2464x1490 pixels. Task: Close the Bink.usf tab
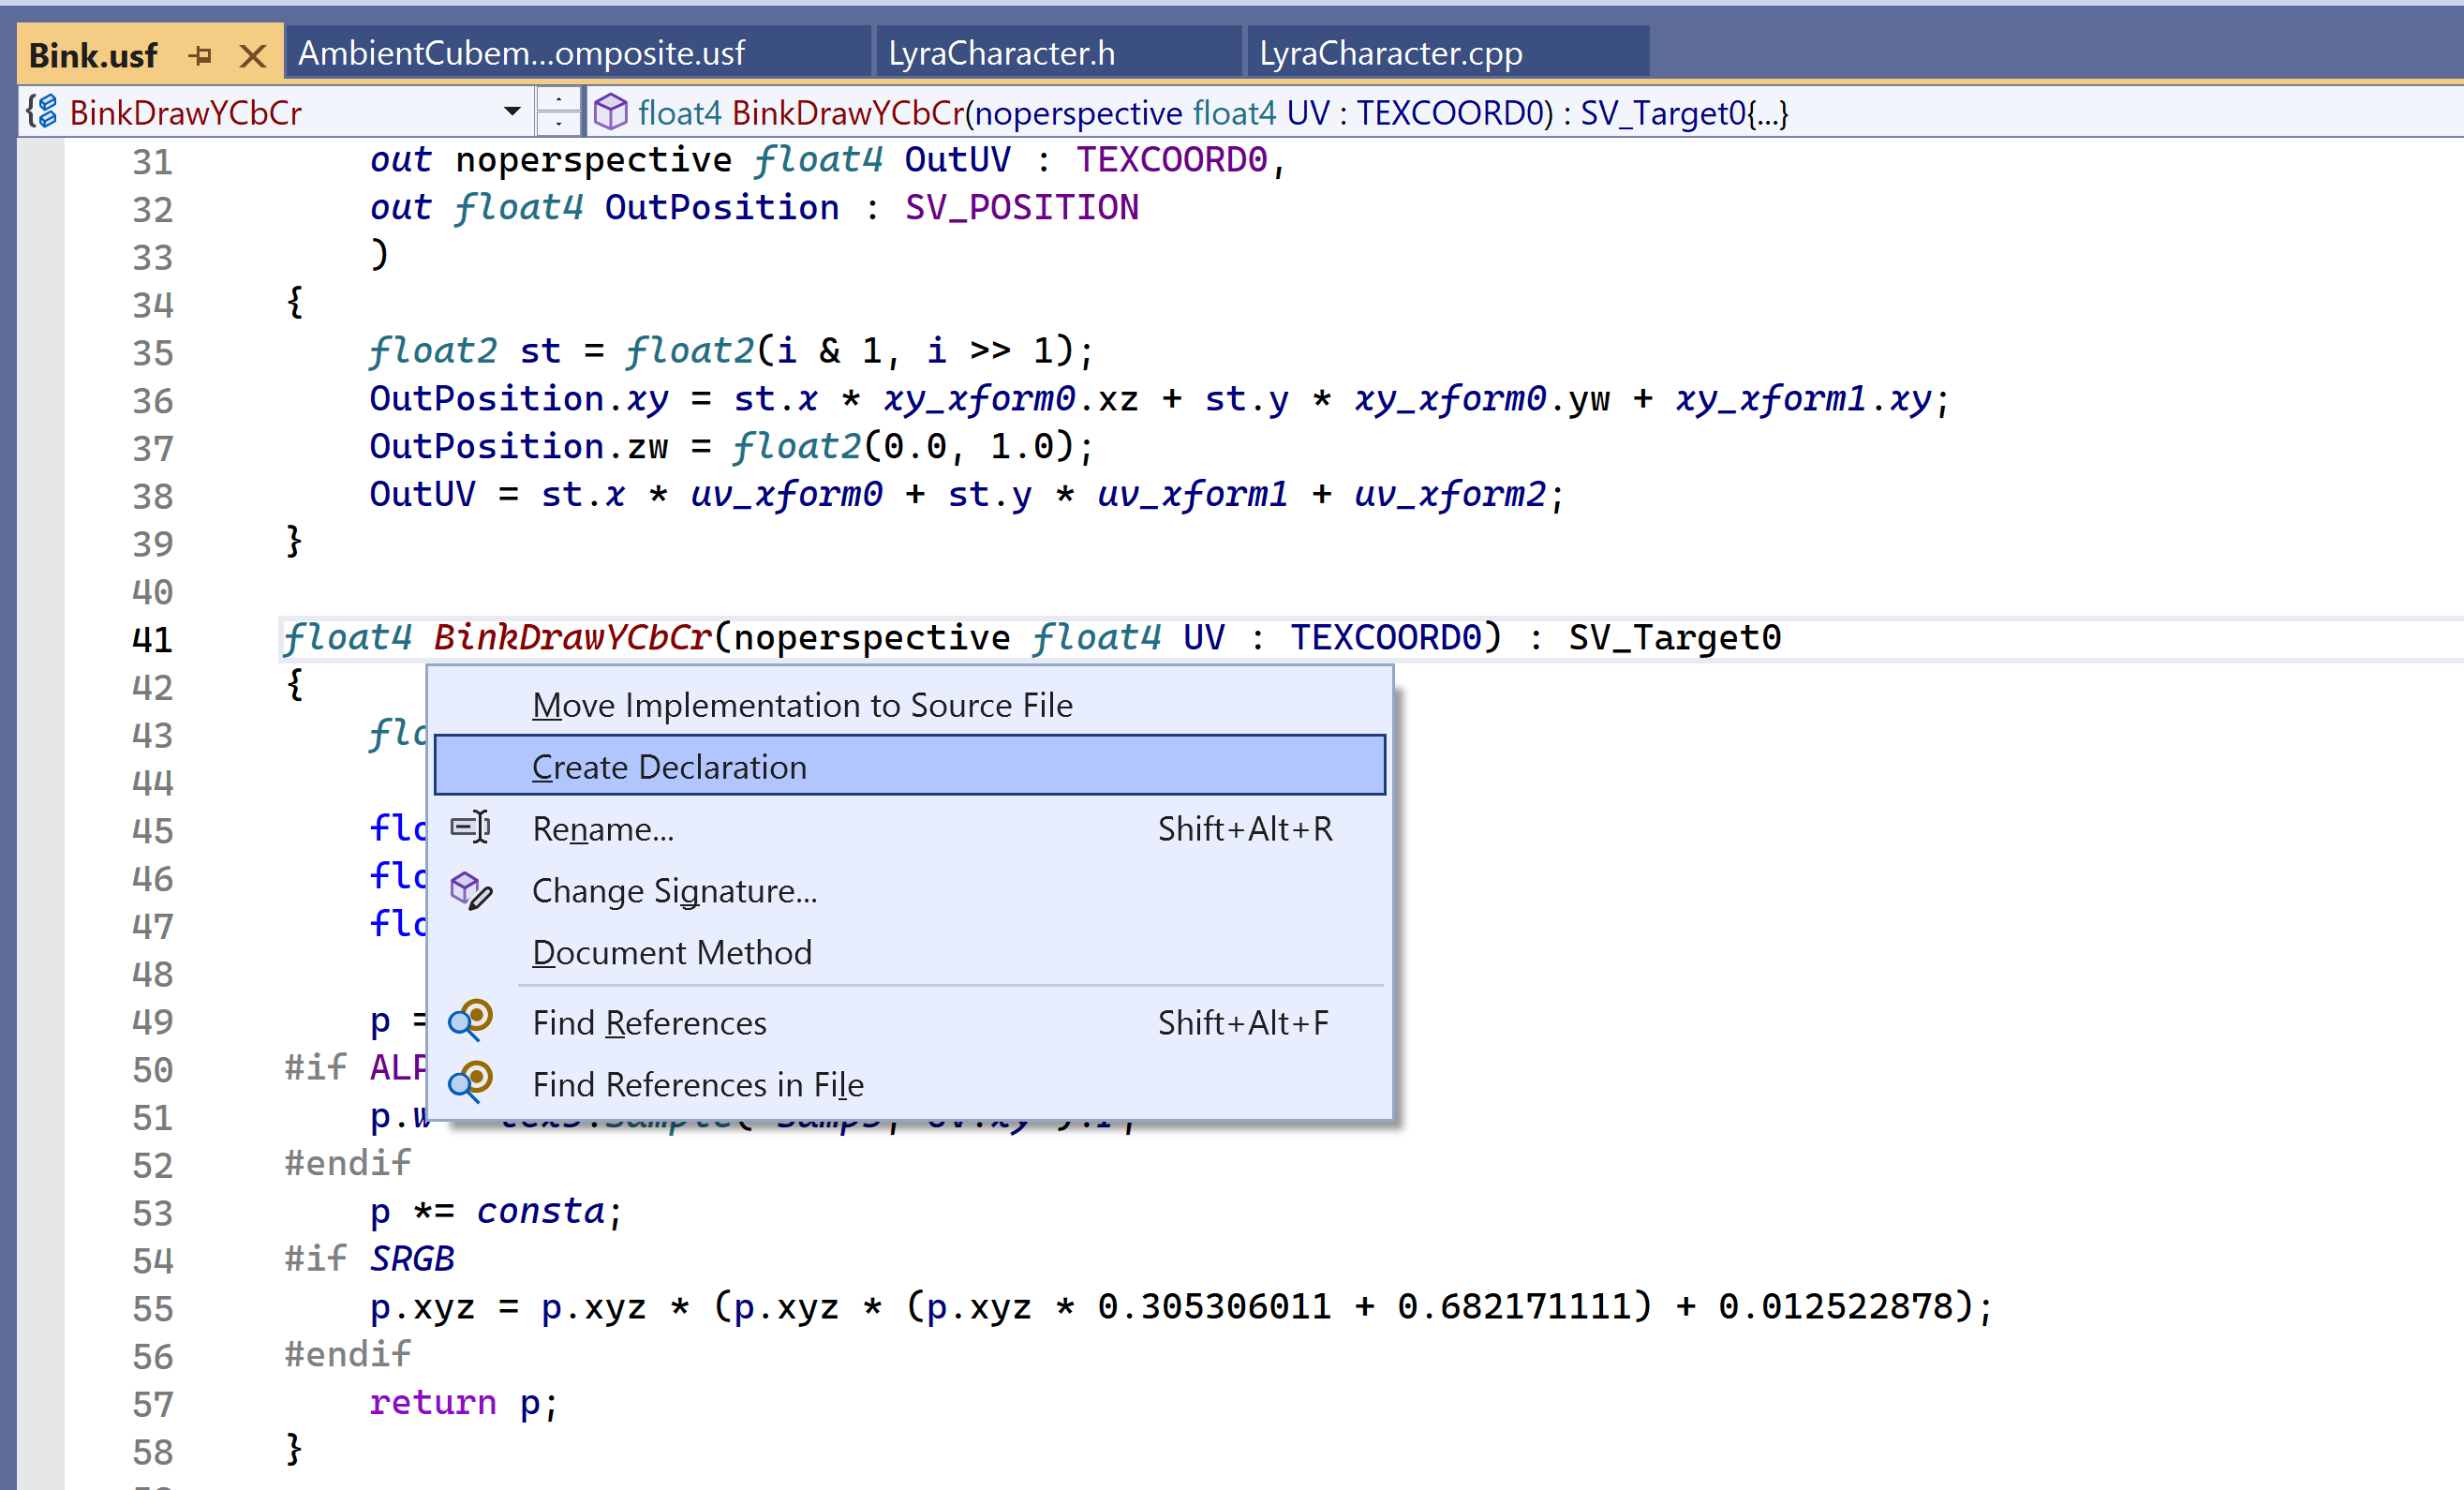tap(253, 55)
